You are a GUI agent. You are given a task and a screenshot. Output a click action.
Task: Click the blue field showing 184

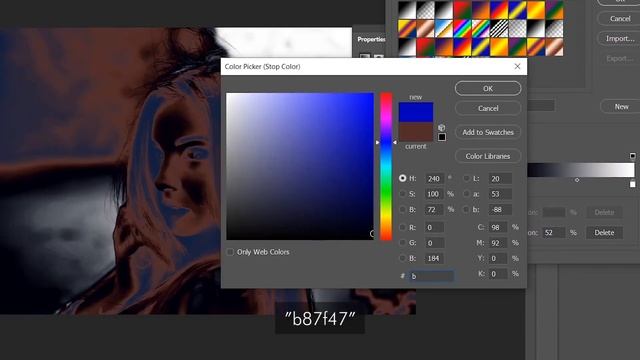click(434, 258)
